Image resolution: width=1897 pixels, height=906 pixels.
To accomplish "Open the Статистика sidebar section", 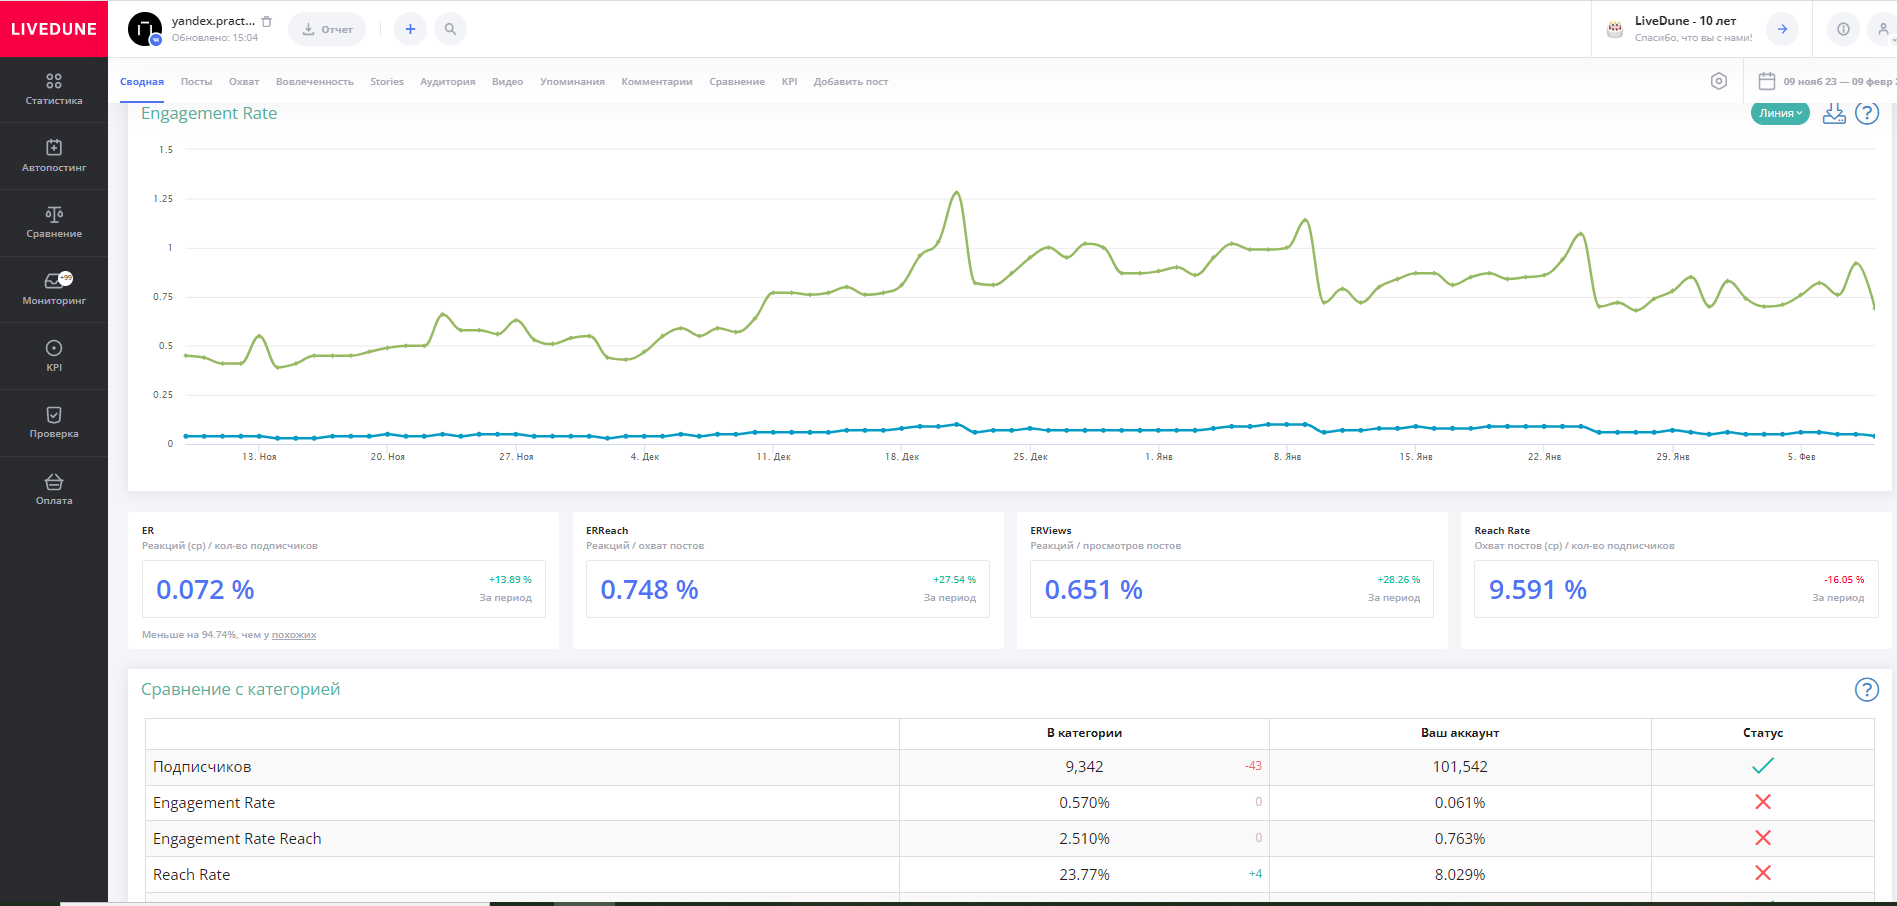I will [54, 89].
